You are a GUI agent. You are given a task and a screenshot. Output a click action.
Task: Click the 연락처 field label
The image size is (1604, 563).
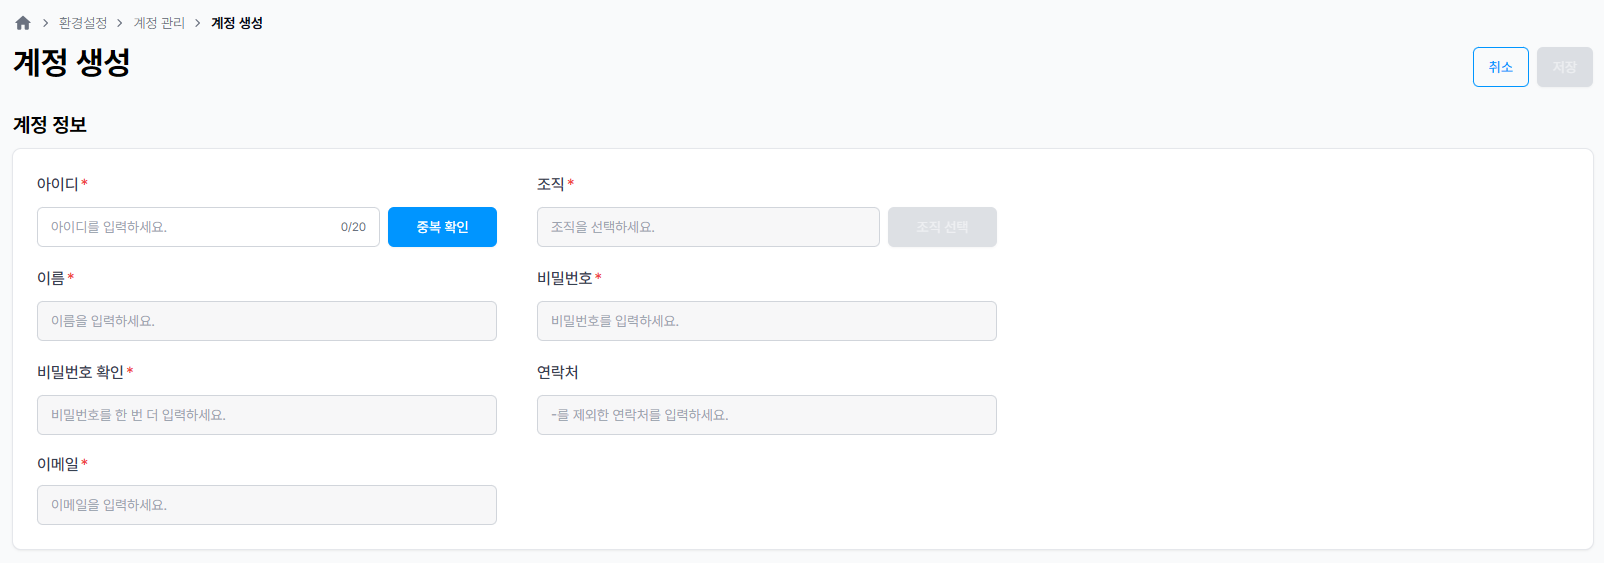[x=558, y=372]
